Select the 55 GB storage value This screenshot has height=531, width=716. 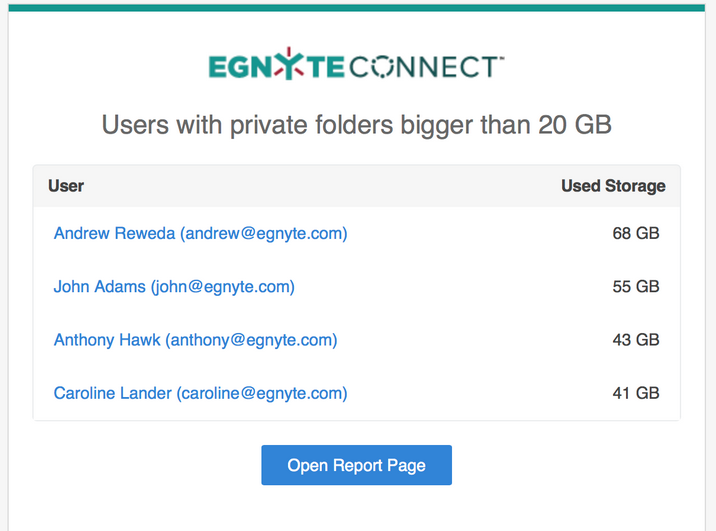[636, 287]
